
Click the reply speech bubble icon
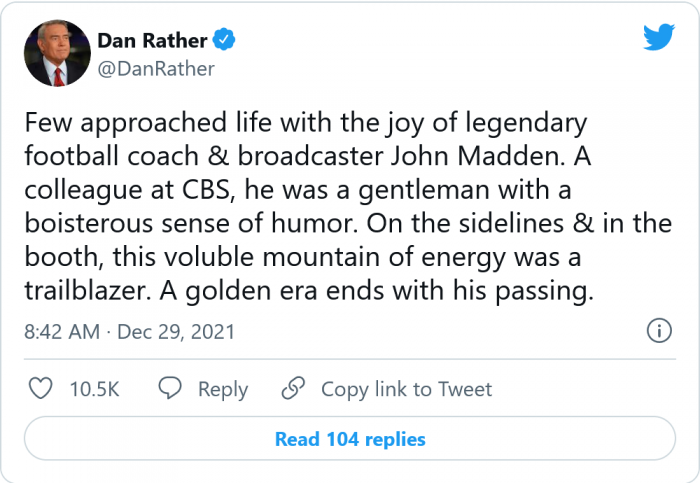(x=171, y=389)
